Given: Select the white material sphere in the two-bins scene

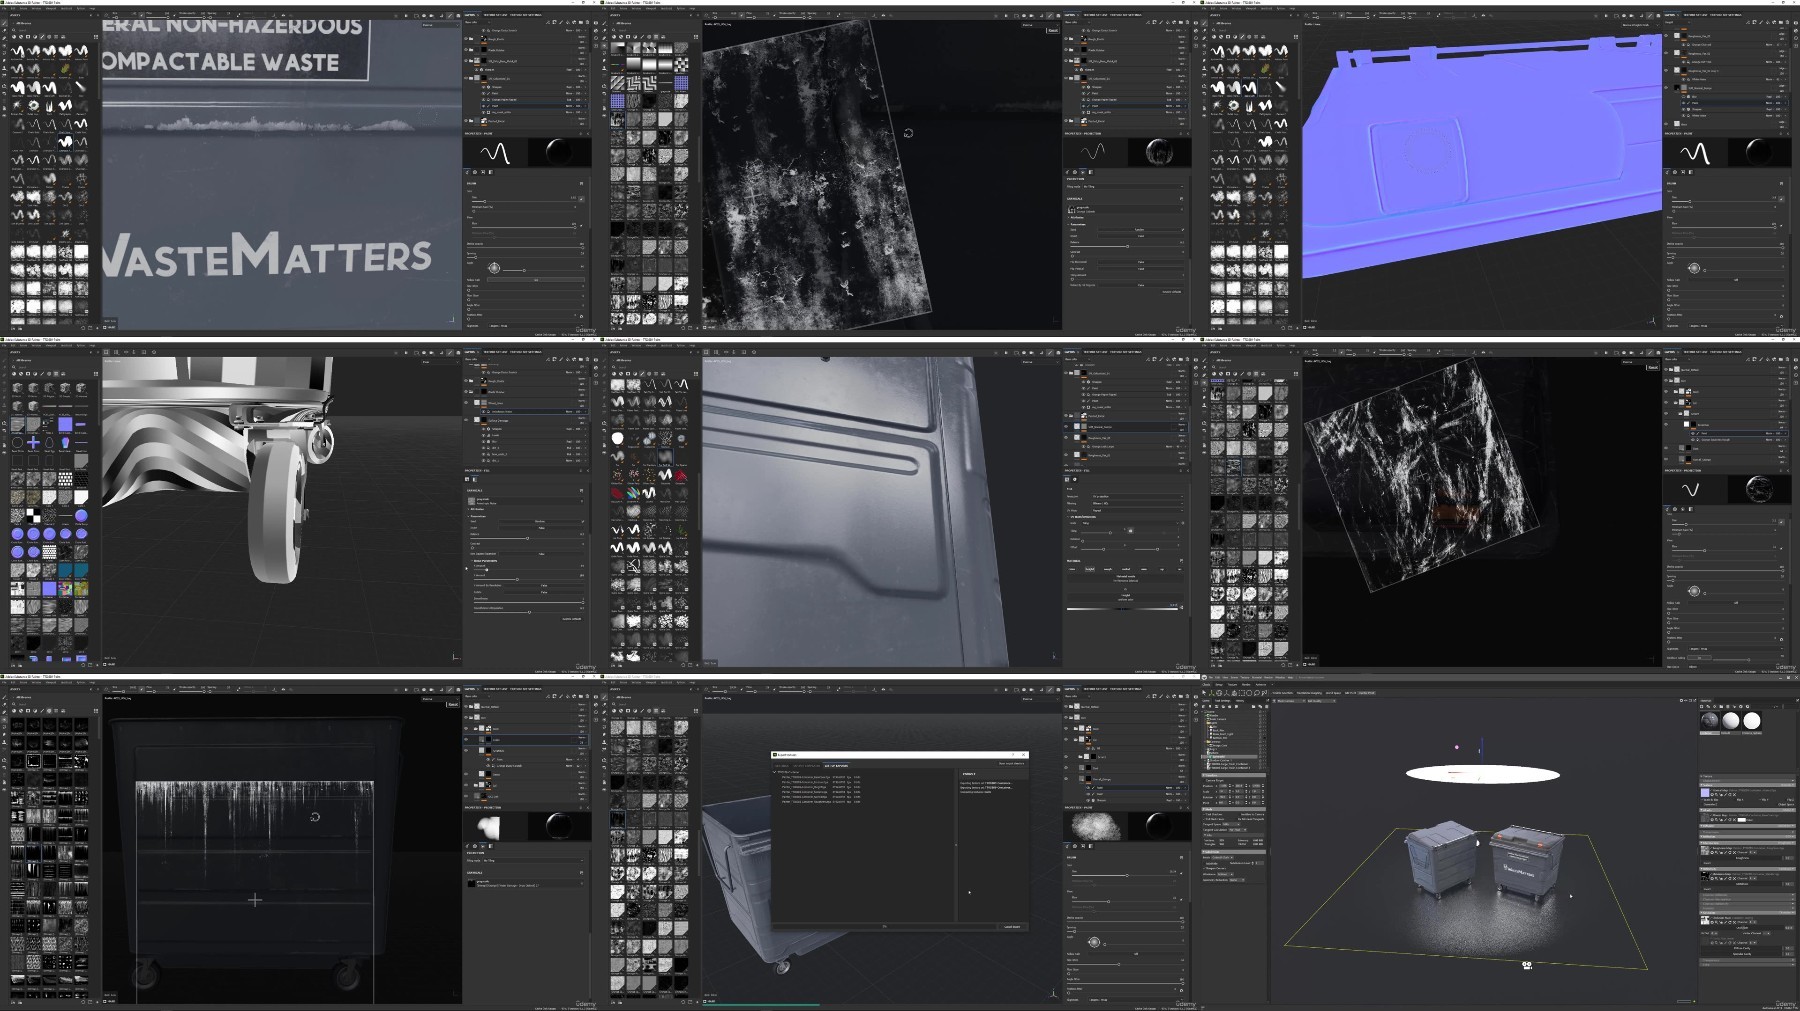Looking at the screenshot, I should [x=1752, y=721].
